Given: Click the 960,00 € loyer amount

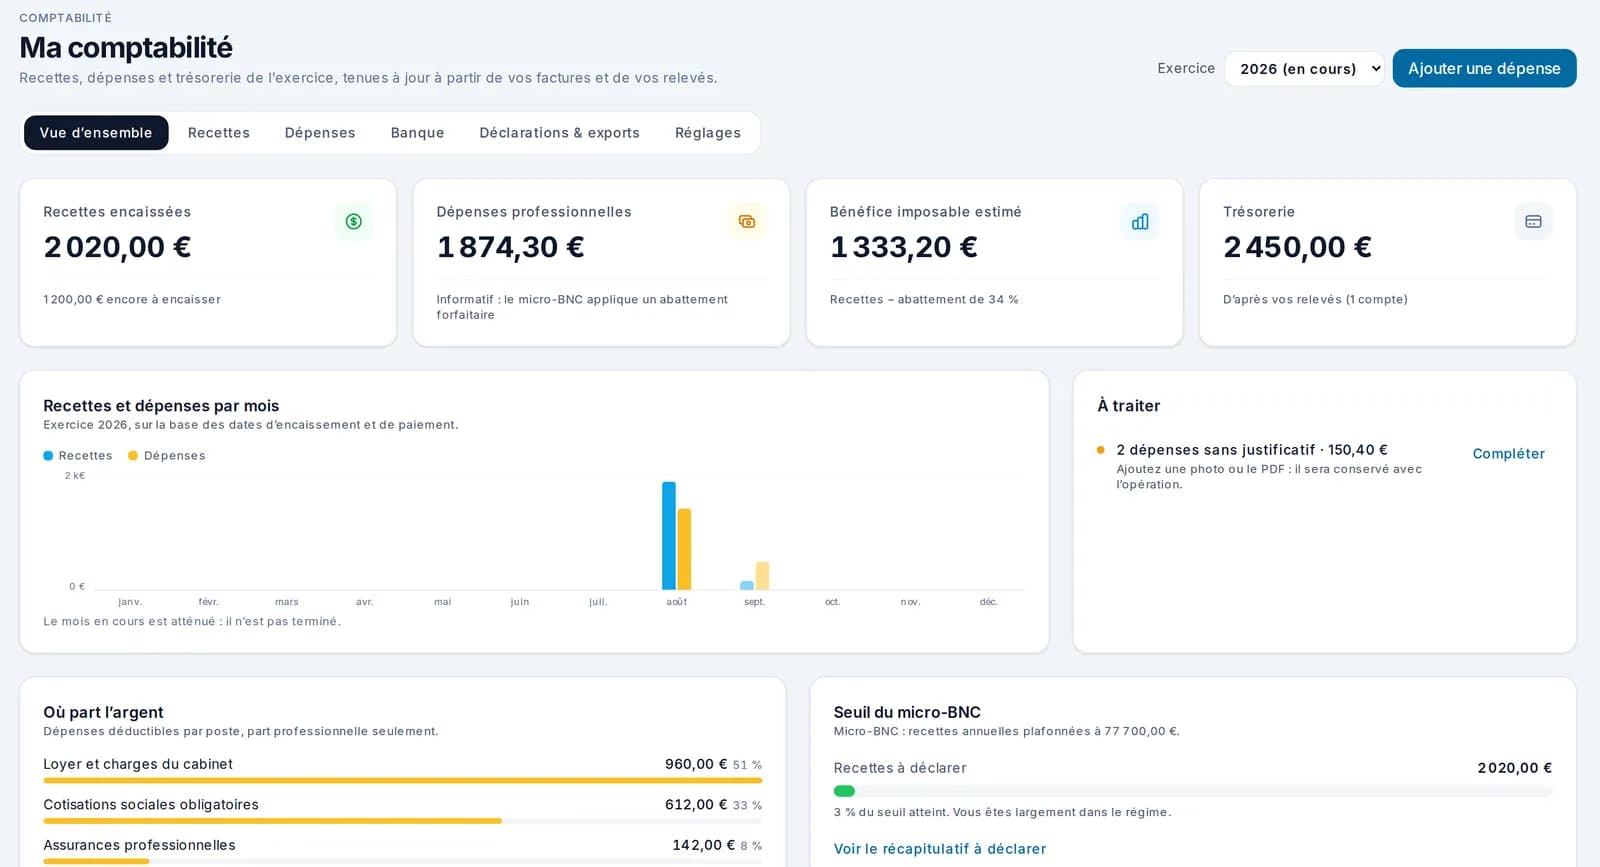Looking at the screenshot, I should [696, 764].
